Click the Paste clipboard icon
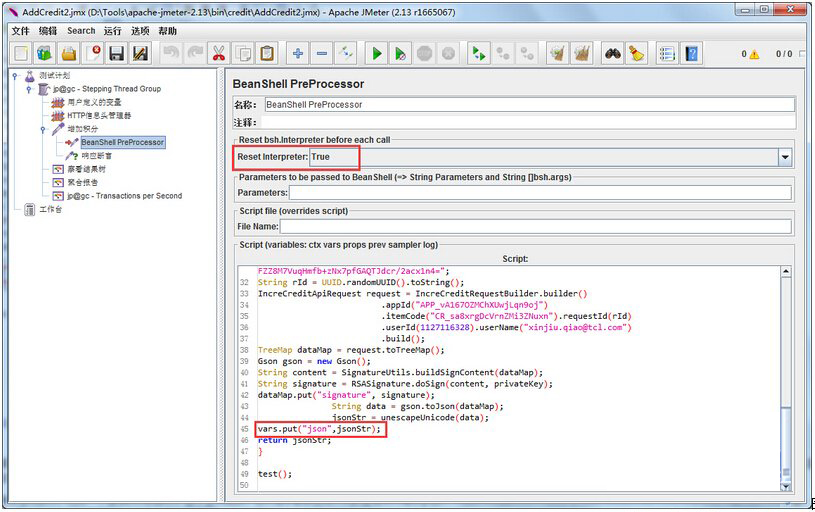815x512 pixels. 267,53
